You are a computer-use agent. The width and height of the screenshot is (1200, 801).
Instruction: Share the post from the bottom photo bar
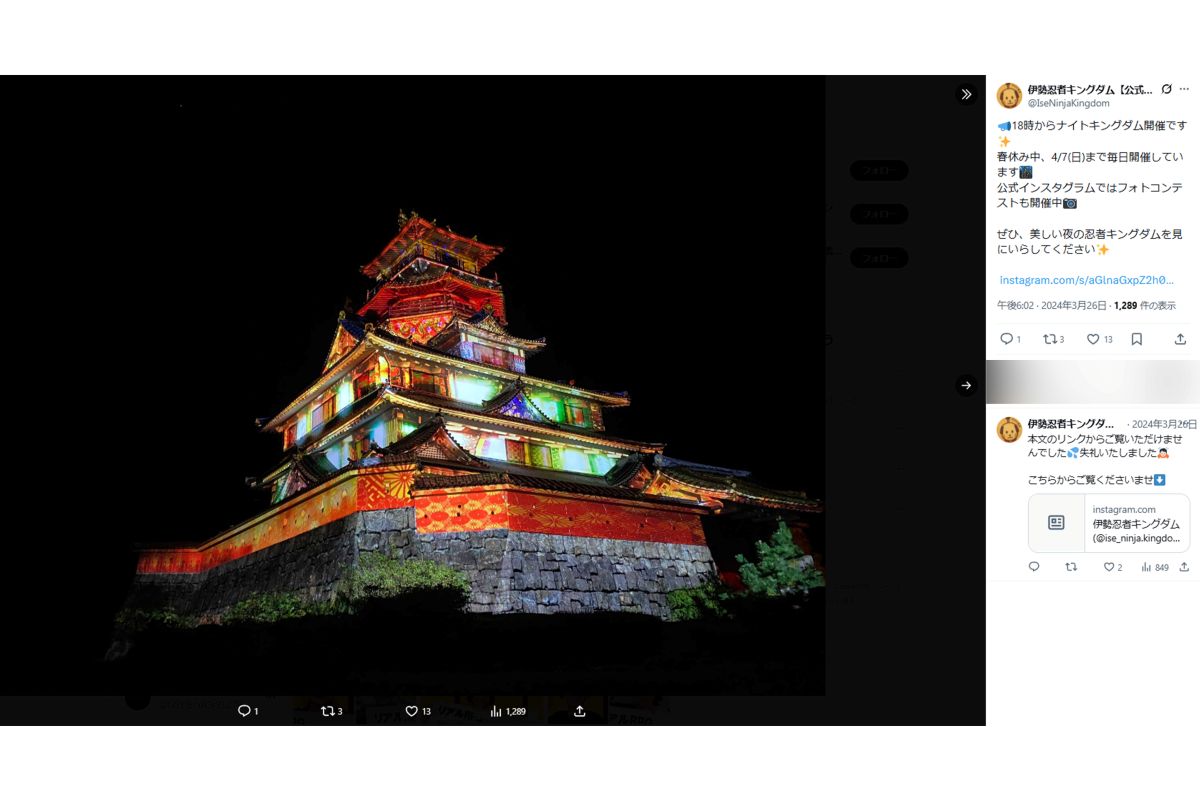pyautogui.click(x=579, y=711)
